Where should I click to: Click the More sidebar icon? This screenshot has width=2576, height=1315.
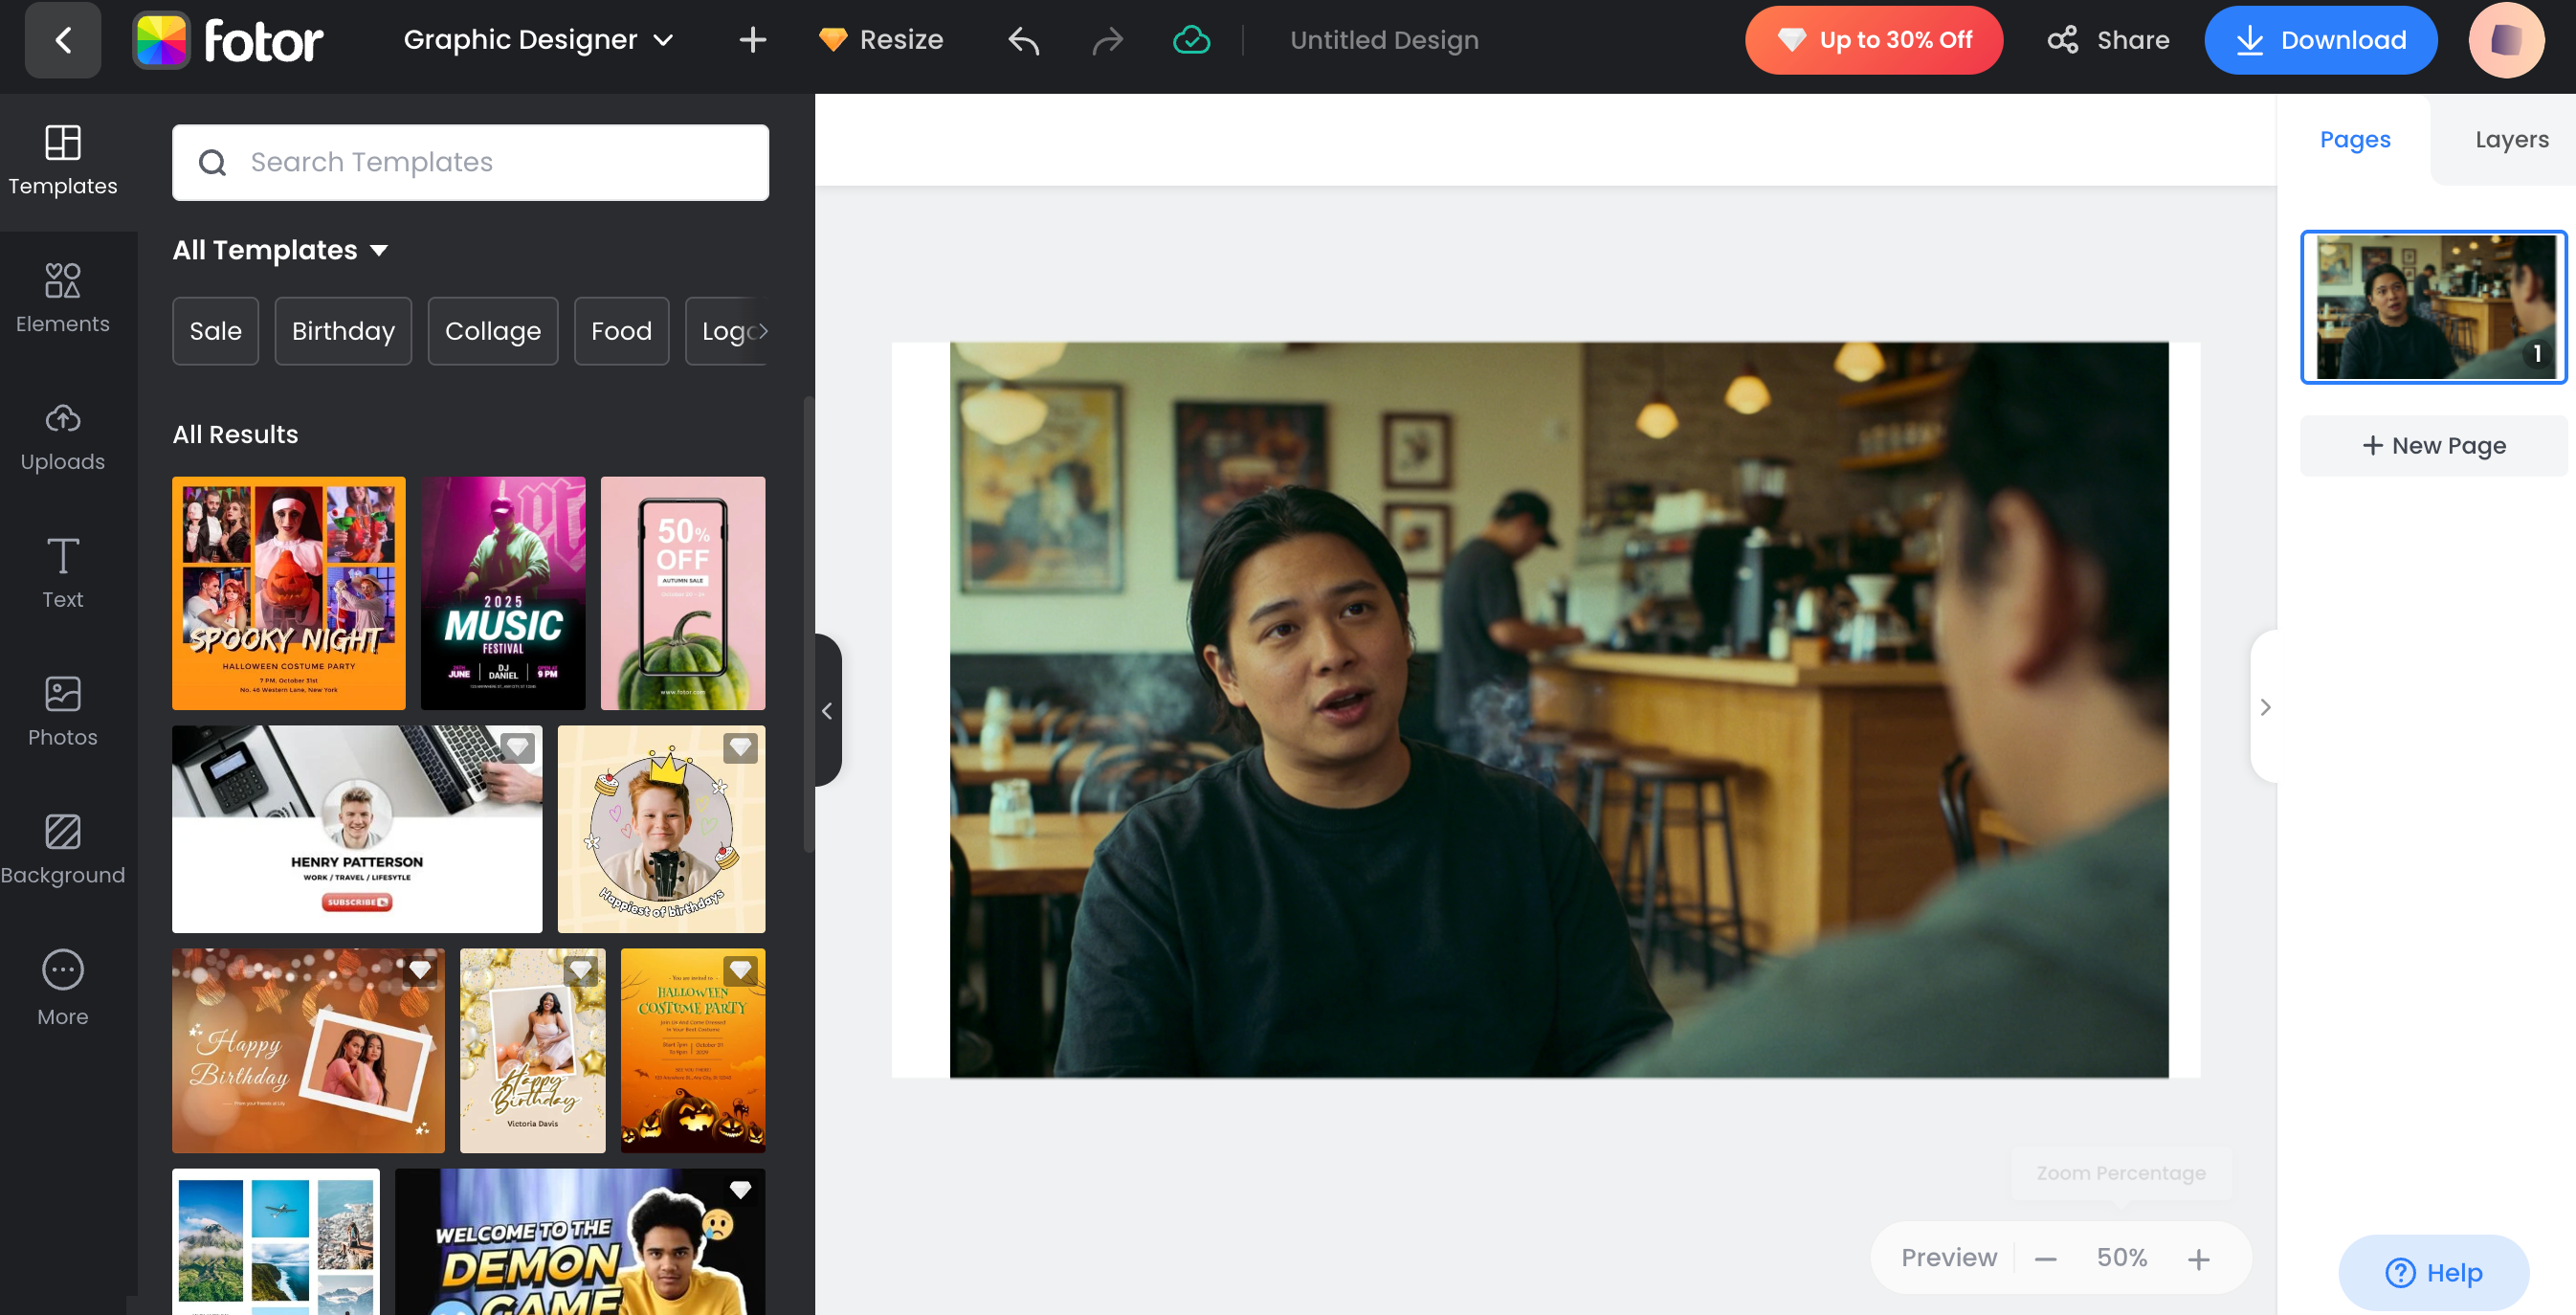coord(62,988)
